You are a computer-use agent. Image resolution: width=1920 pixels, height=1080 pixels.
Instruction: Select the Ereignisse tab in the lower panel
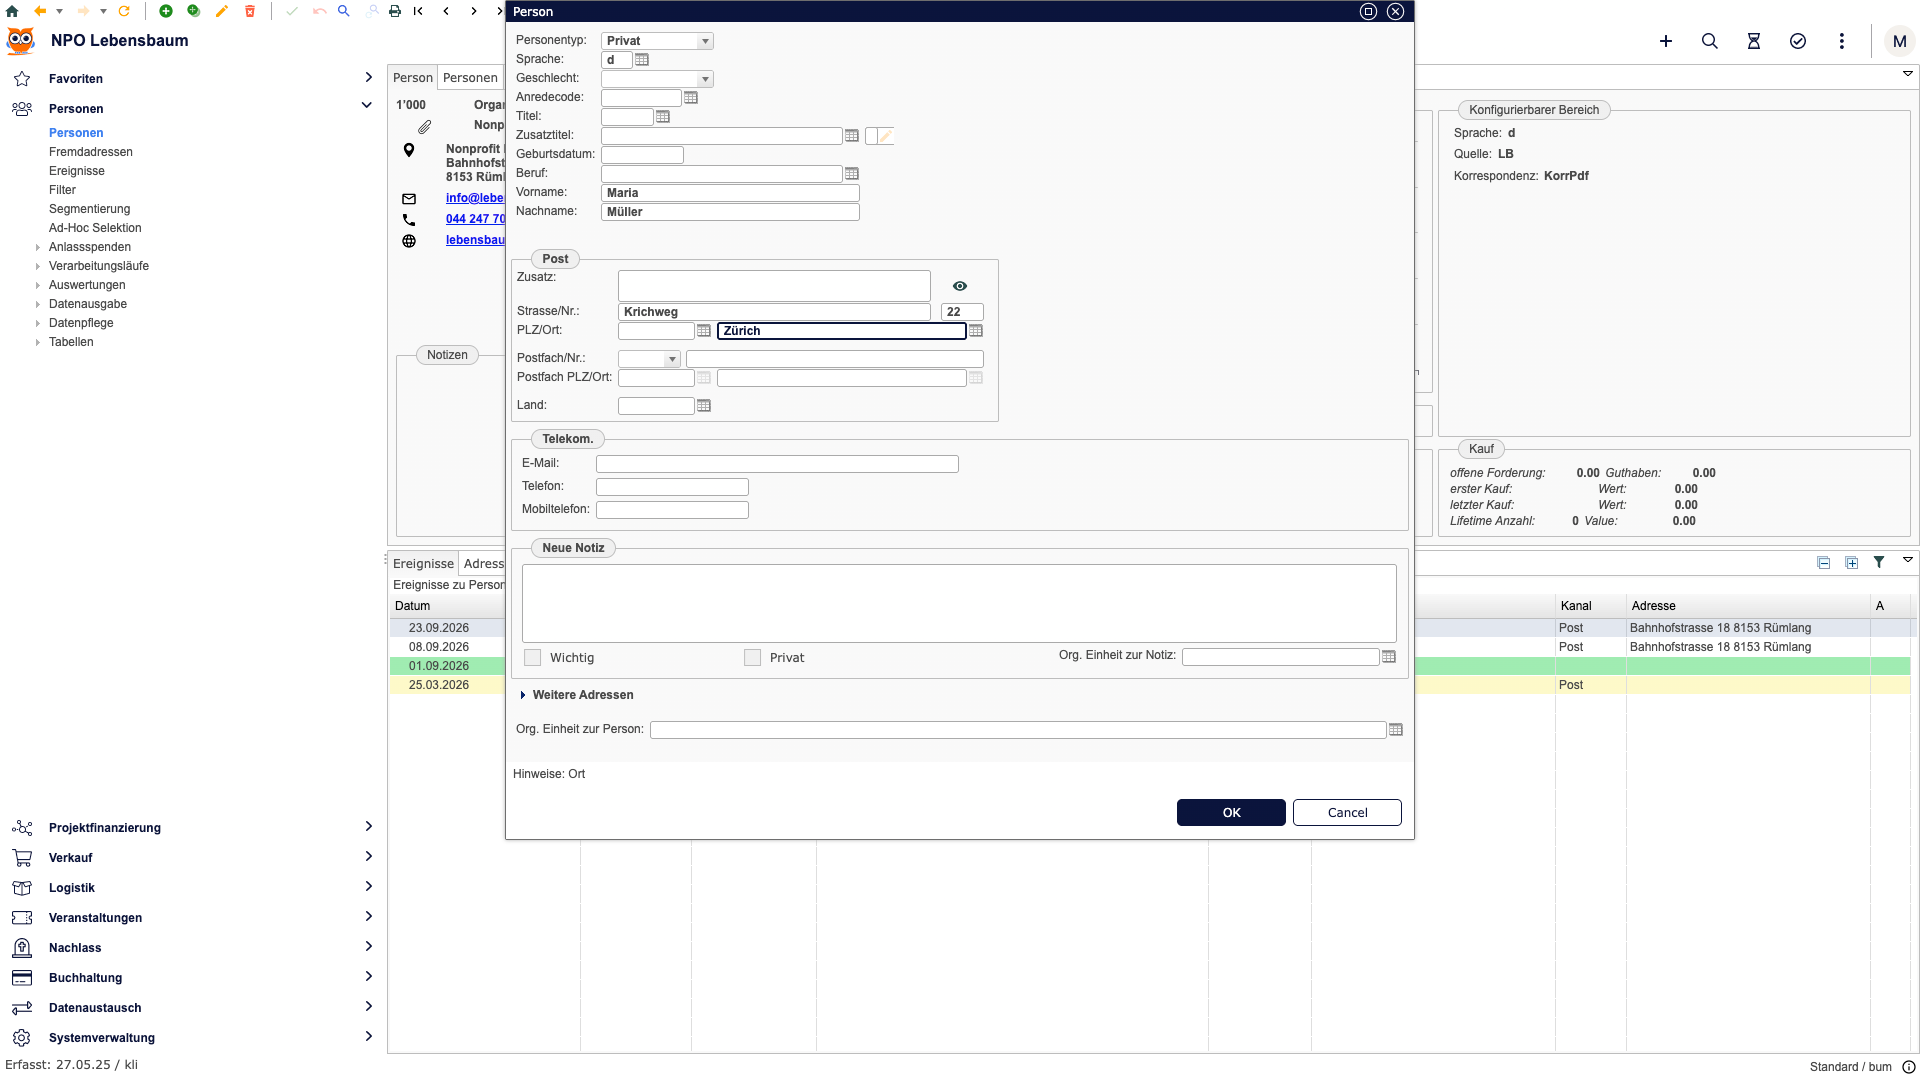click(423, 564)
